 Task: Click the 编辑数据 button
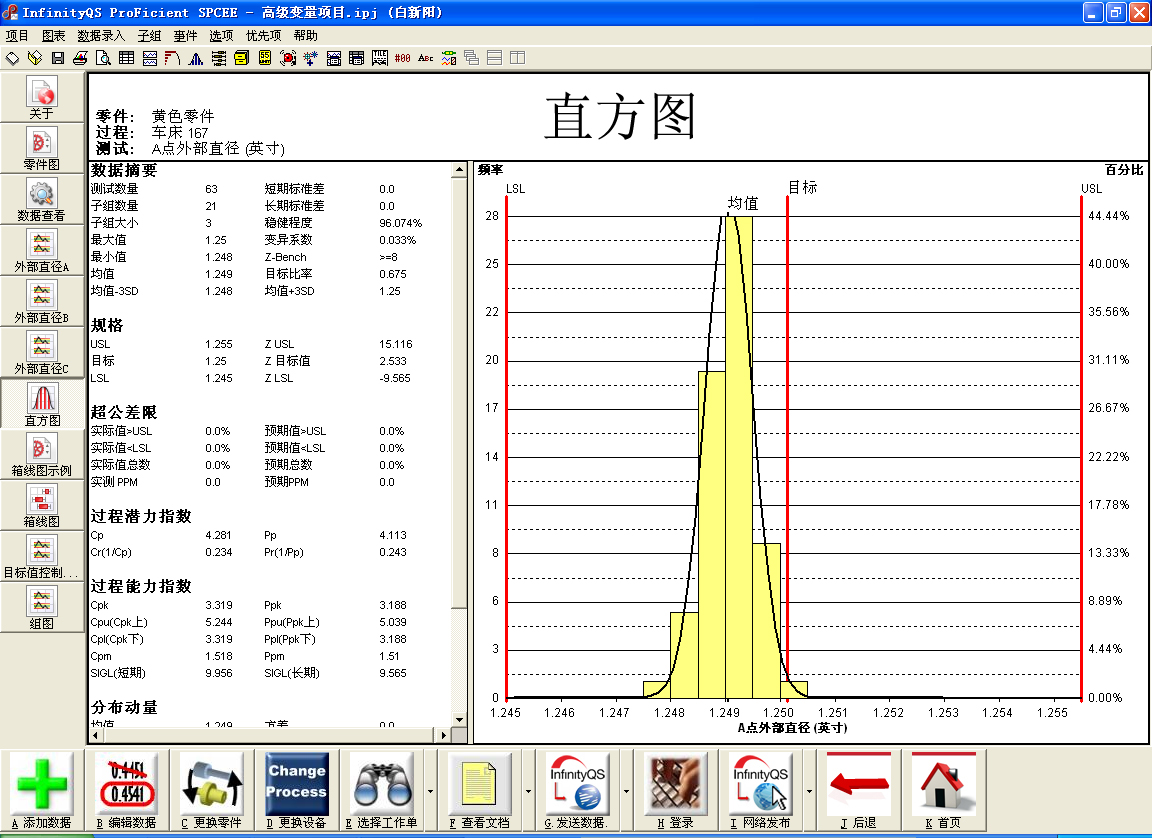tap(126, 790)
